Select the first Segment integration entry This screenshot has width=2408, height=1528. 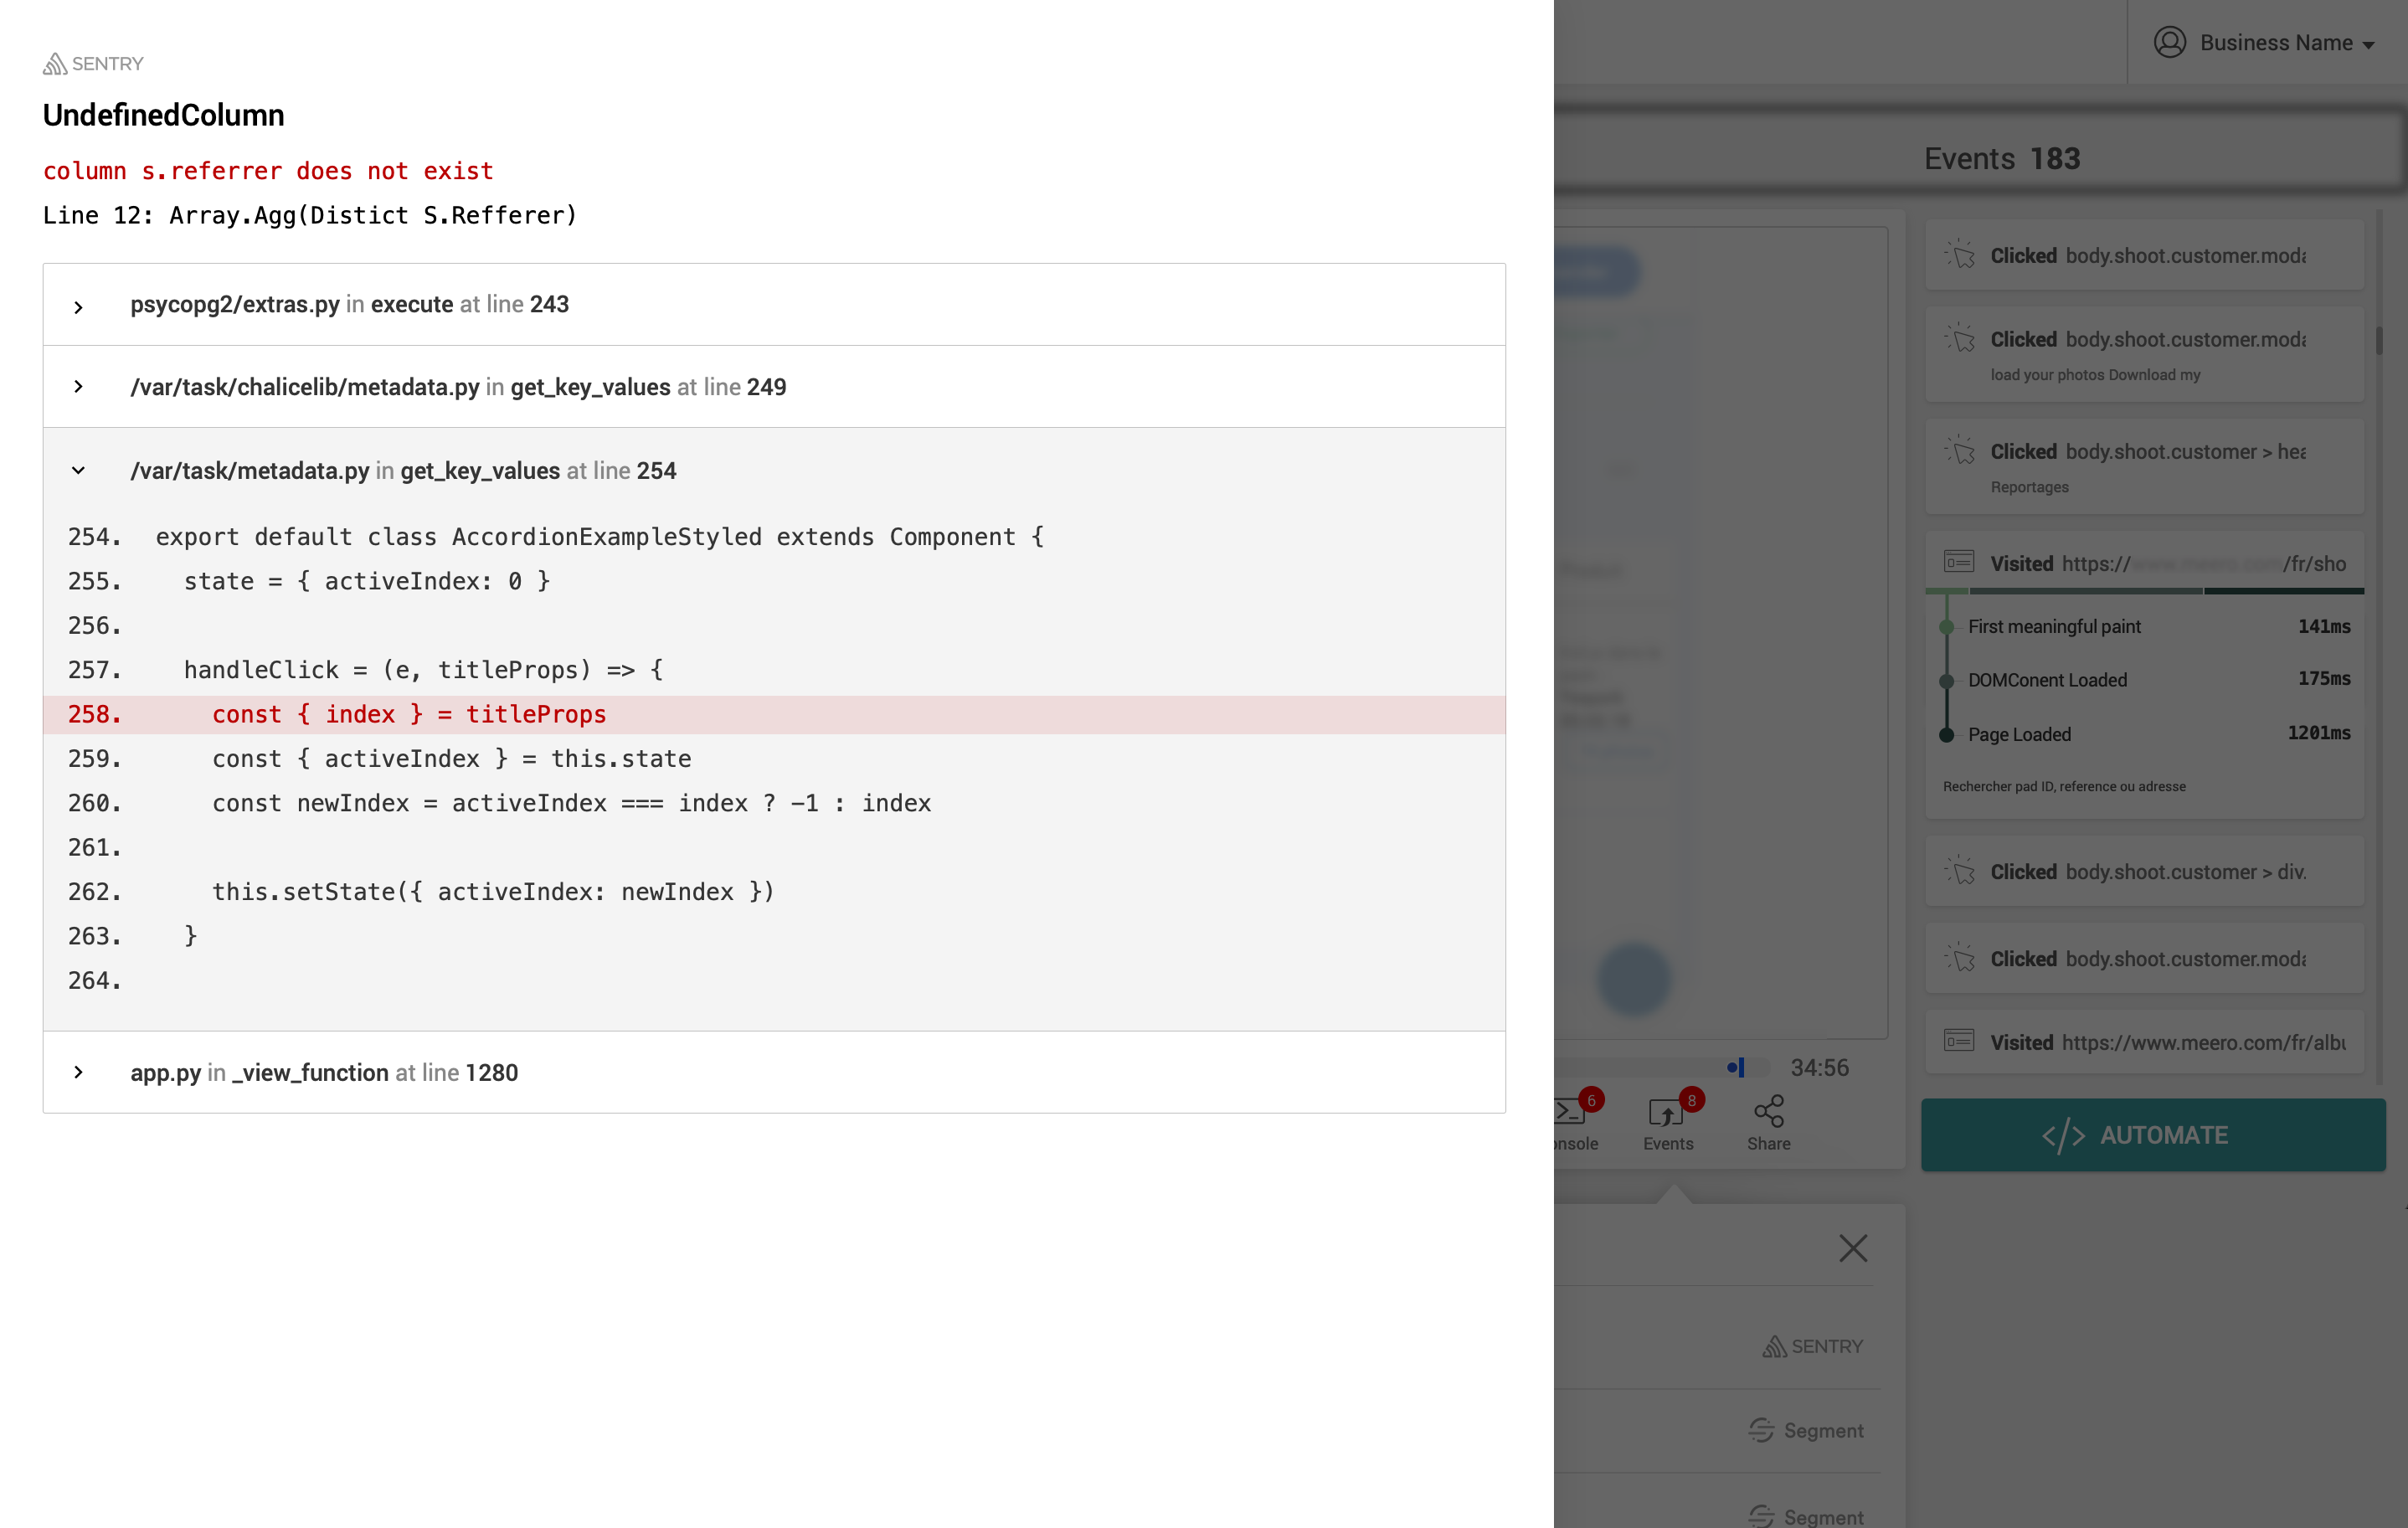[x=1806, y=1431]
